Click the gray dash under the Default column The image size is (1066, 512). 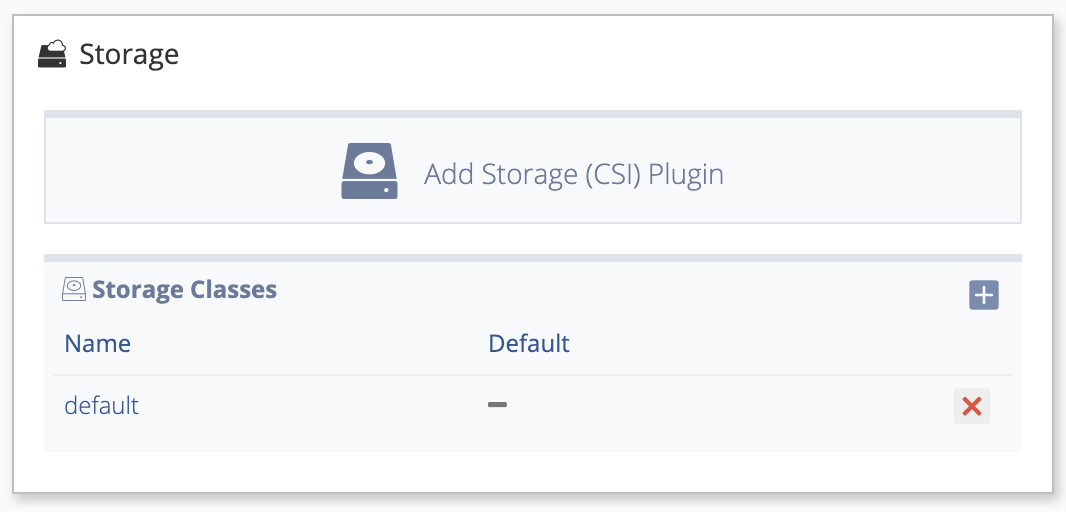(497, 405)
